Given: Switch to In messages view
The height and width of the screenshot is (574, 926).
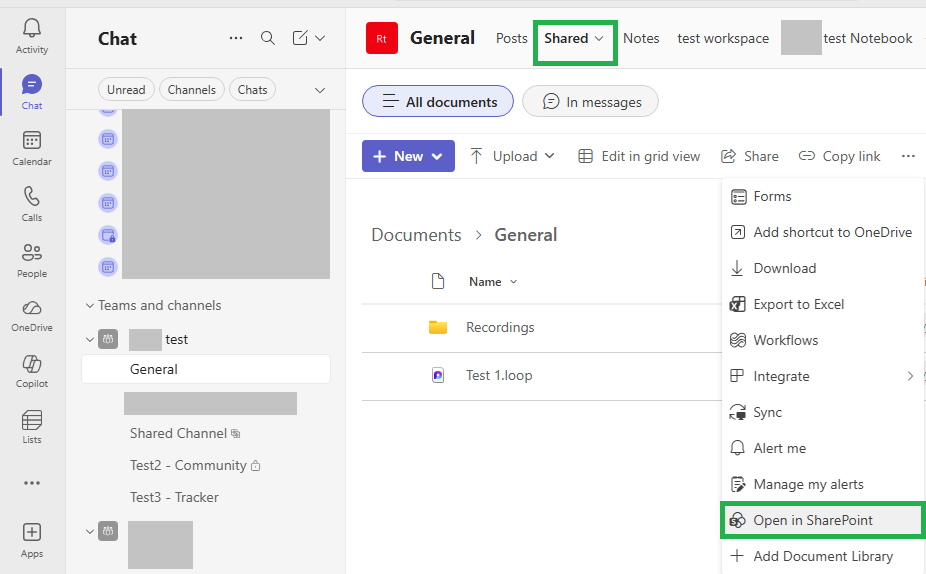Looking at the screenshot, I should coord(590,102).
